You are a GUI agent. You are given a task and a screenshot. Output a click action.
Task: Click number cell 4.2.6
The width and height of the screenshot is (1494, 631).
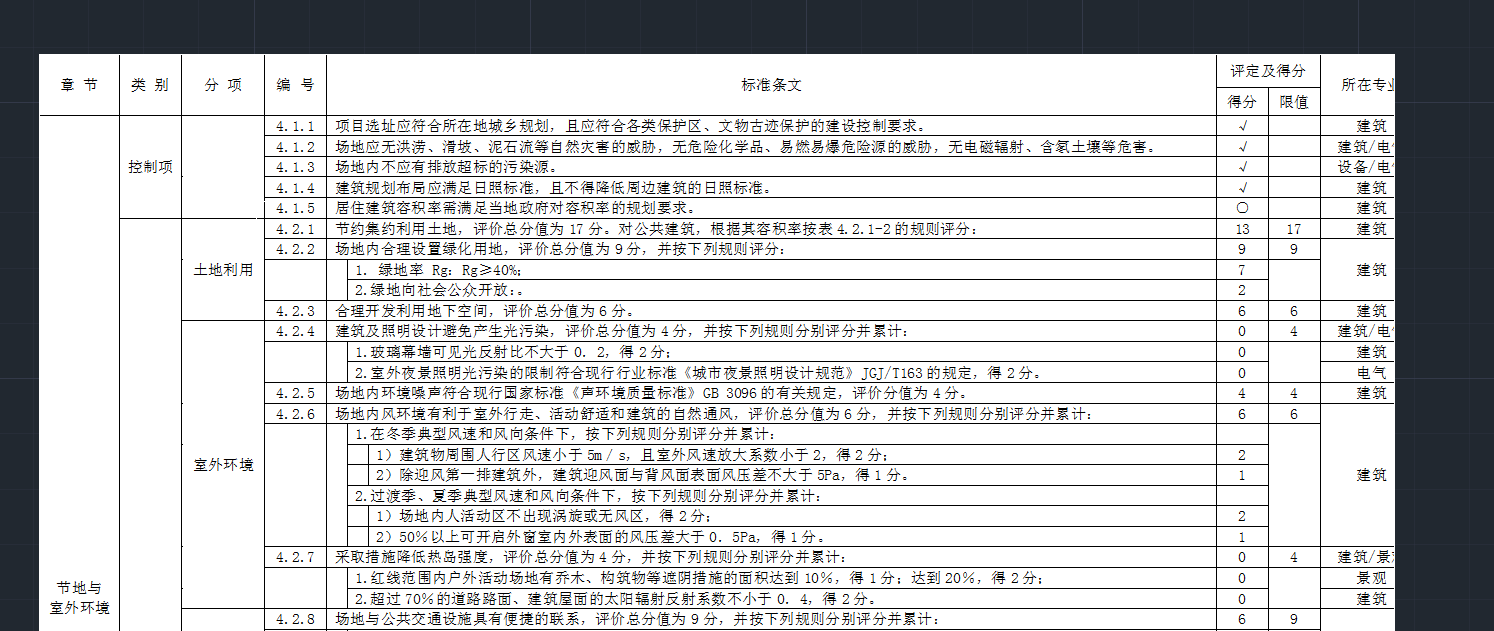296,413
